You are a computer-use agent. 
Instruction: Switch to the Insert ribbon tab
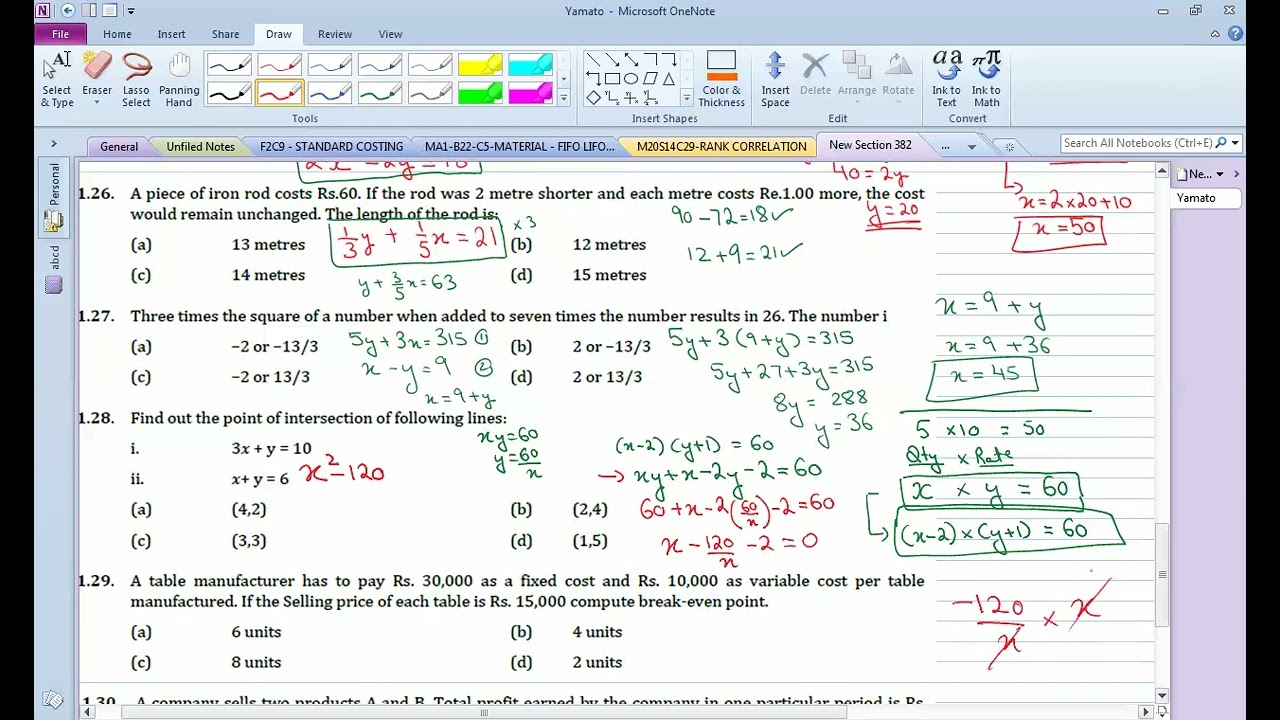(x=171, y=34)
